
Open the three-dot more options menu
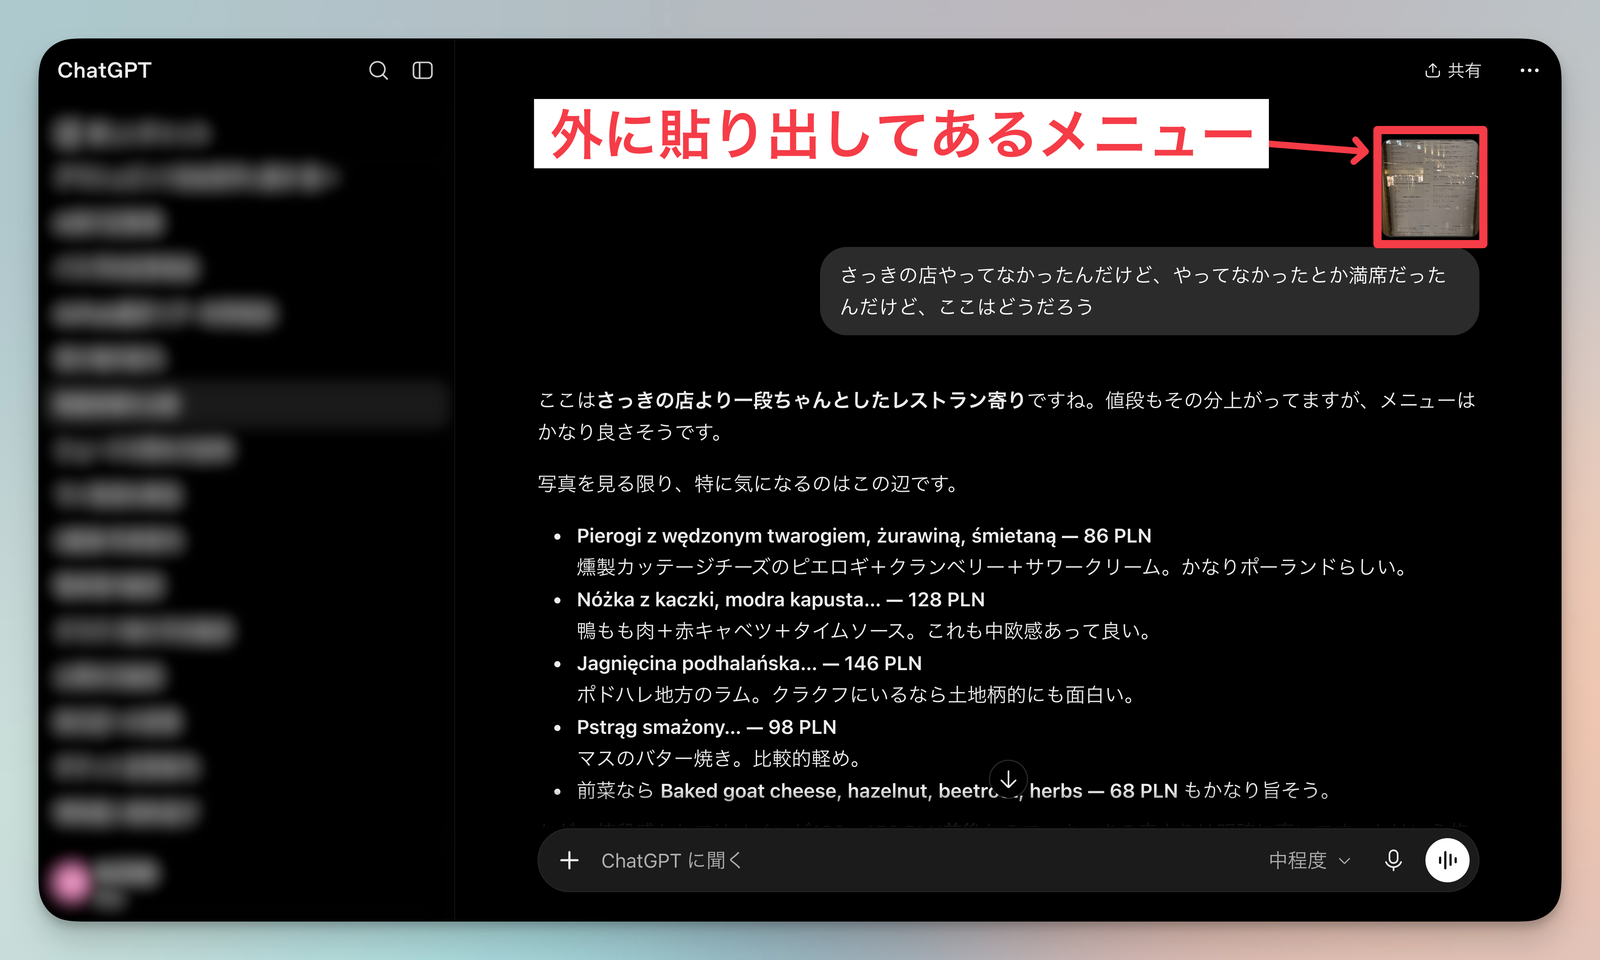pyautogui.click(x=1529, y=70)
